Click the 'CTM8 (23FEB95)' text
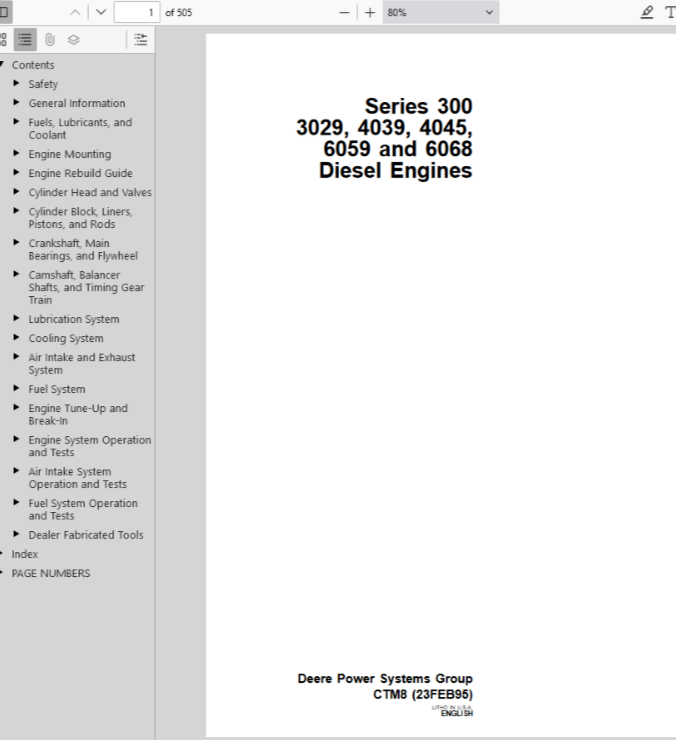 (423, 694)
